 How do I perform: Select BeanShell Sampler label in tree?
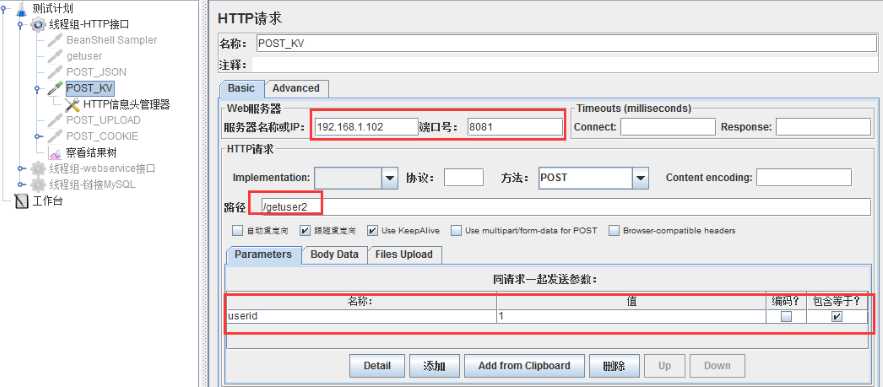[112, 41]
